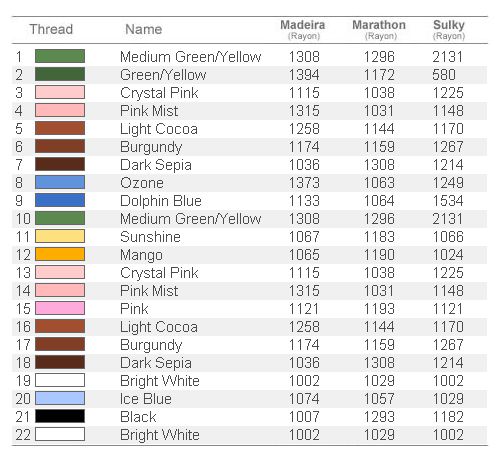Image resolution: width=500 pixels, height=456 pixels.
Task: Select the Ice Blue color swatch
Action: point(60,398)
